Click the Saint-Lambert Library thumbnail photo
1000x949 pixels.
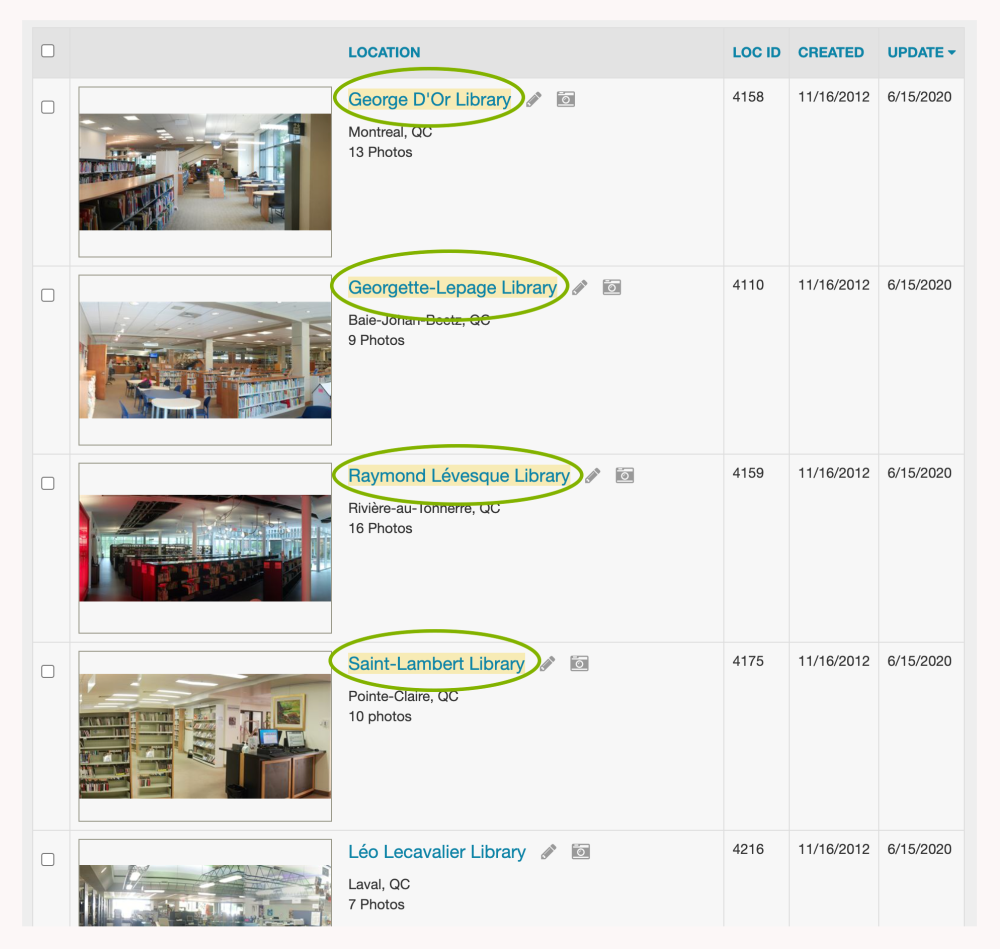pos(205,736)
